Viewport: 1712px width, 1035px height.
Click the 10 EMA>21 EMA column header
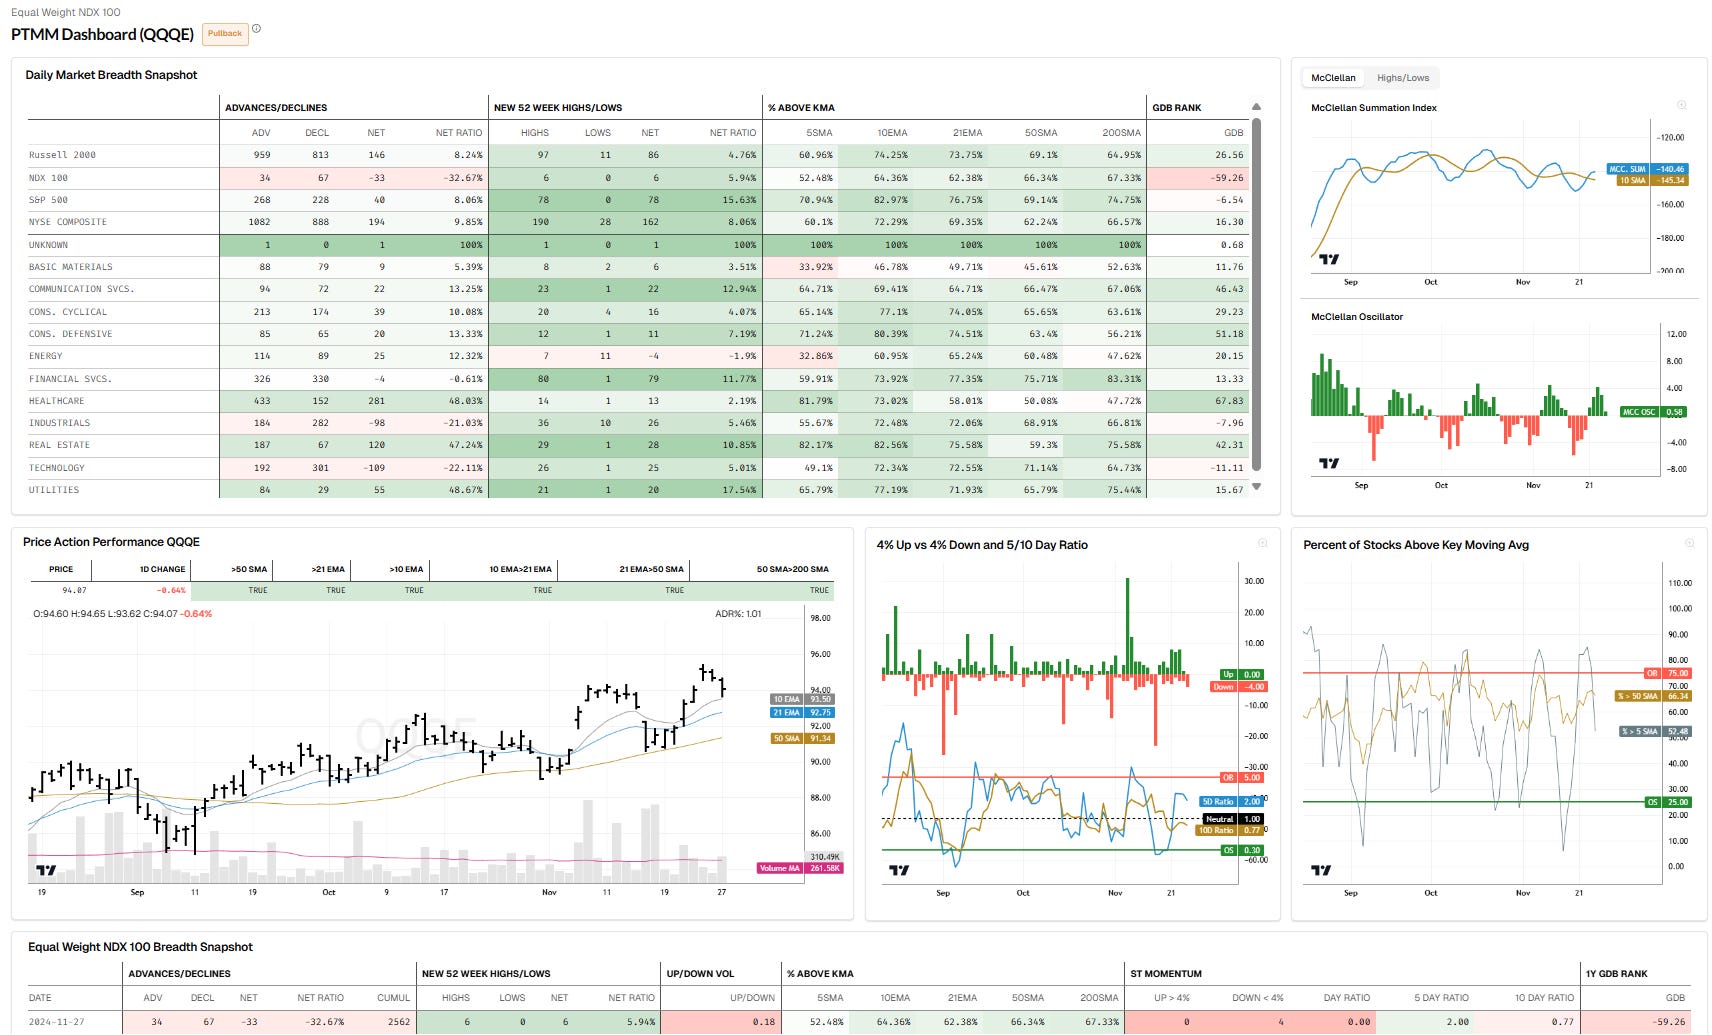click(x=520, y=569)
